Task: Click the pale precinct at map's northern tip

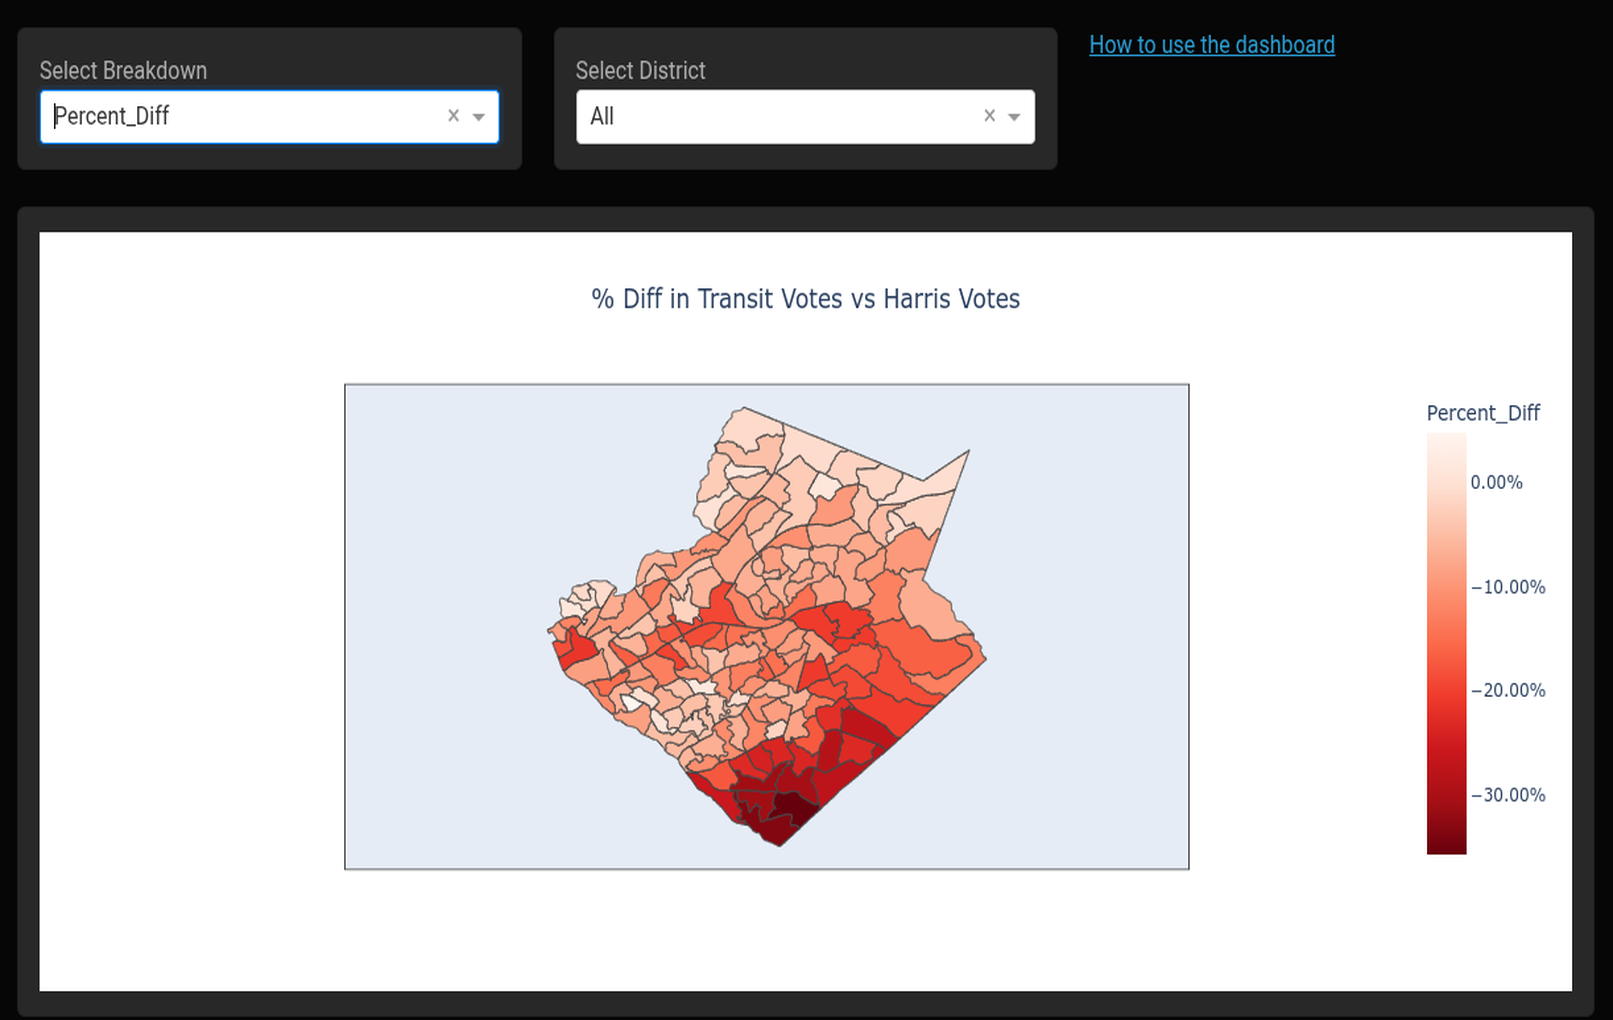Action: coord(746,427)
